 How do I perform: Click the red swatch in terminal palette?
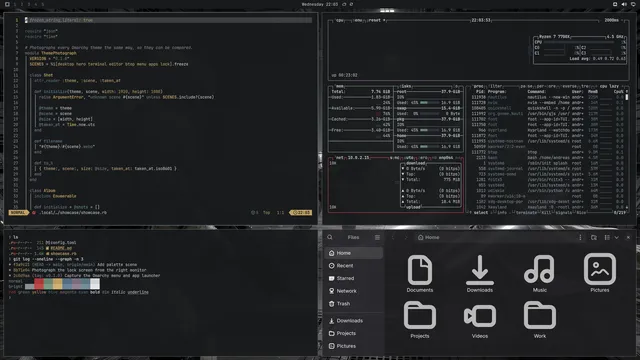39,284
